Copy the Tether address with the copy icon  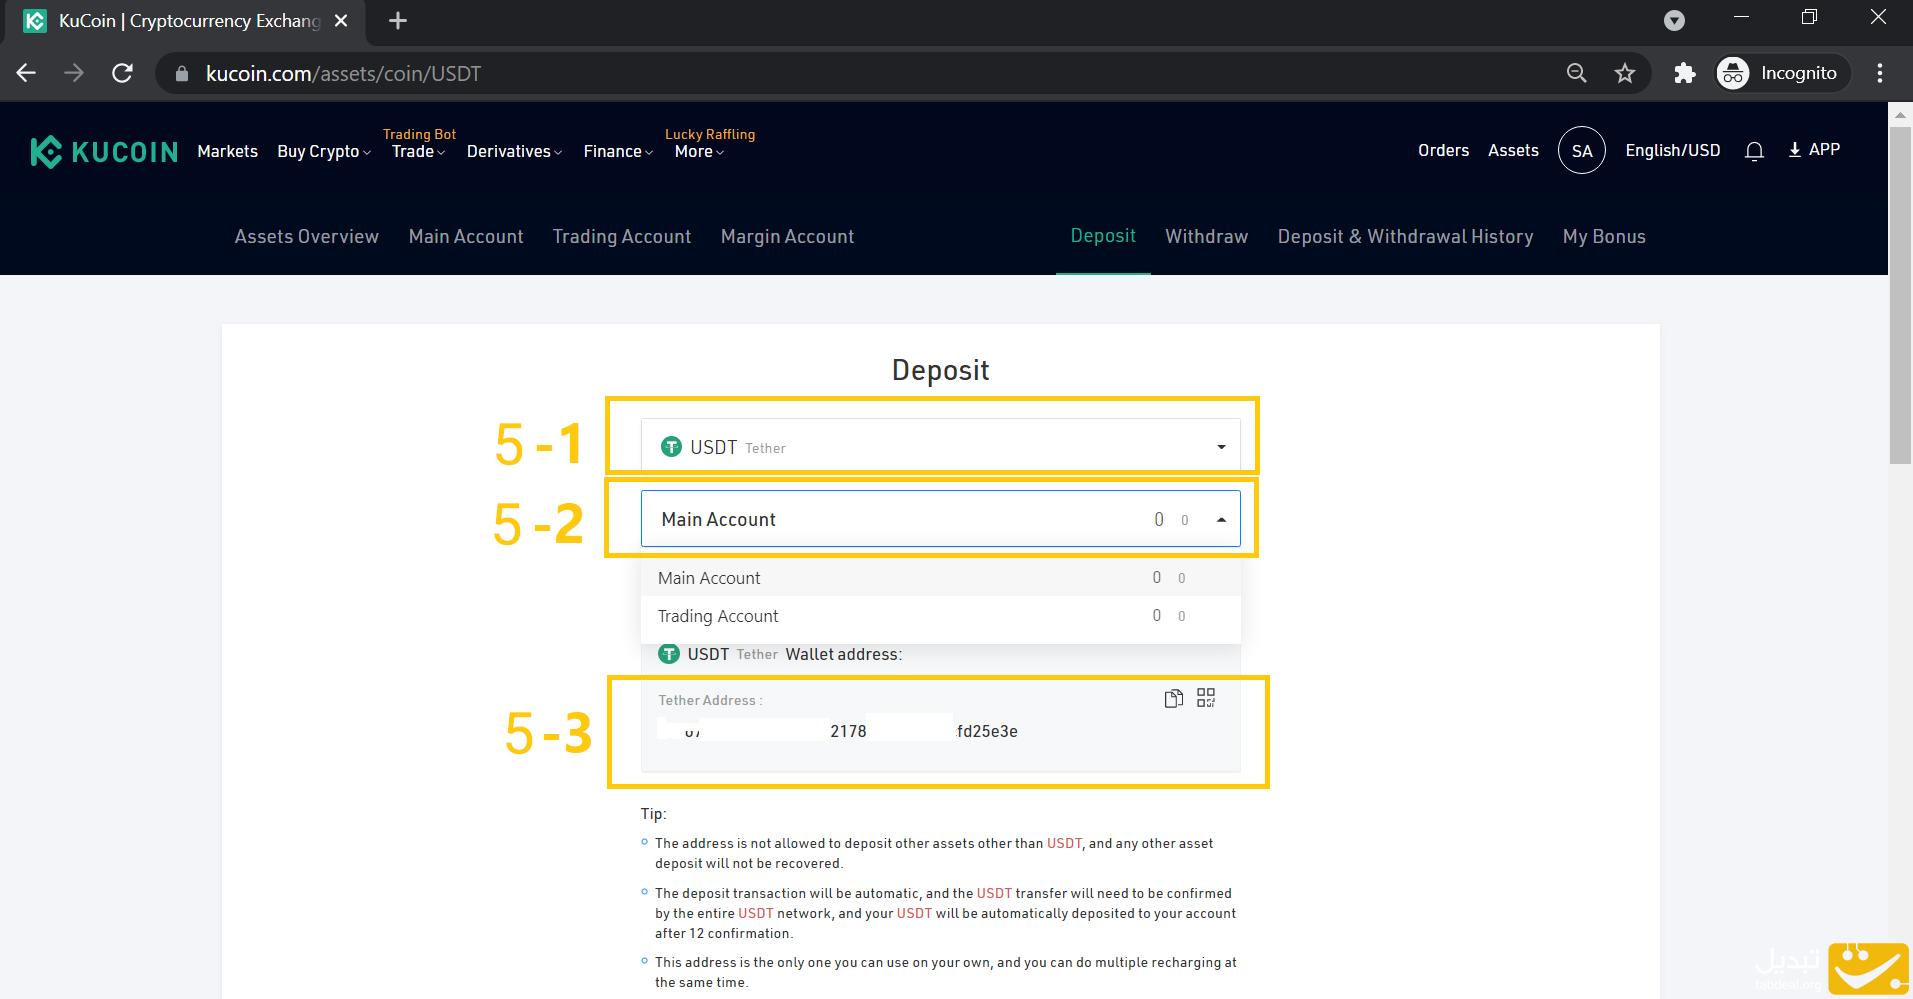pyautogui.click(x=1174, y=698)
